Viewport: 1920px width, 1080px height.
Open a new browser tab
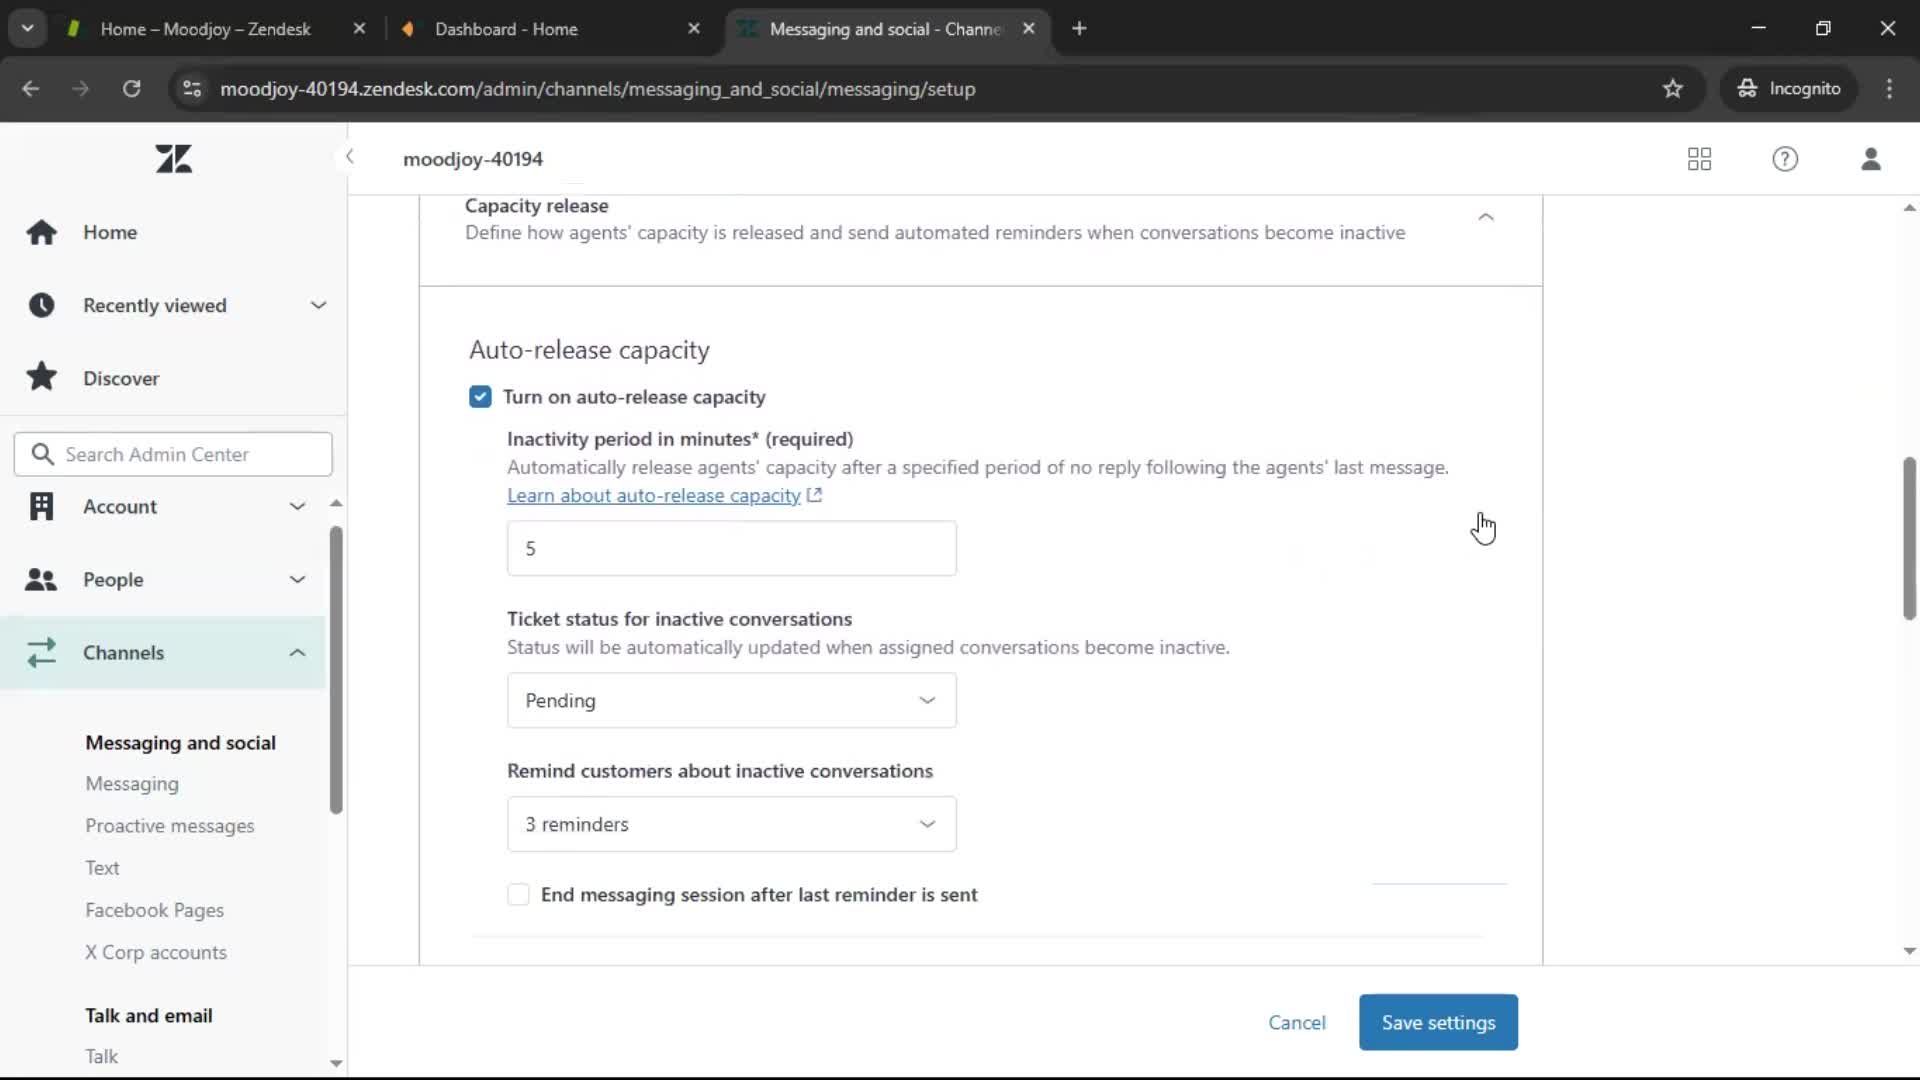1079,29
